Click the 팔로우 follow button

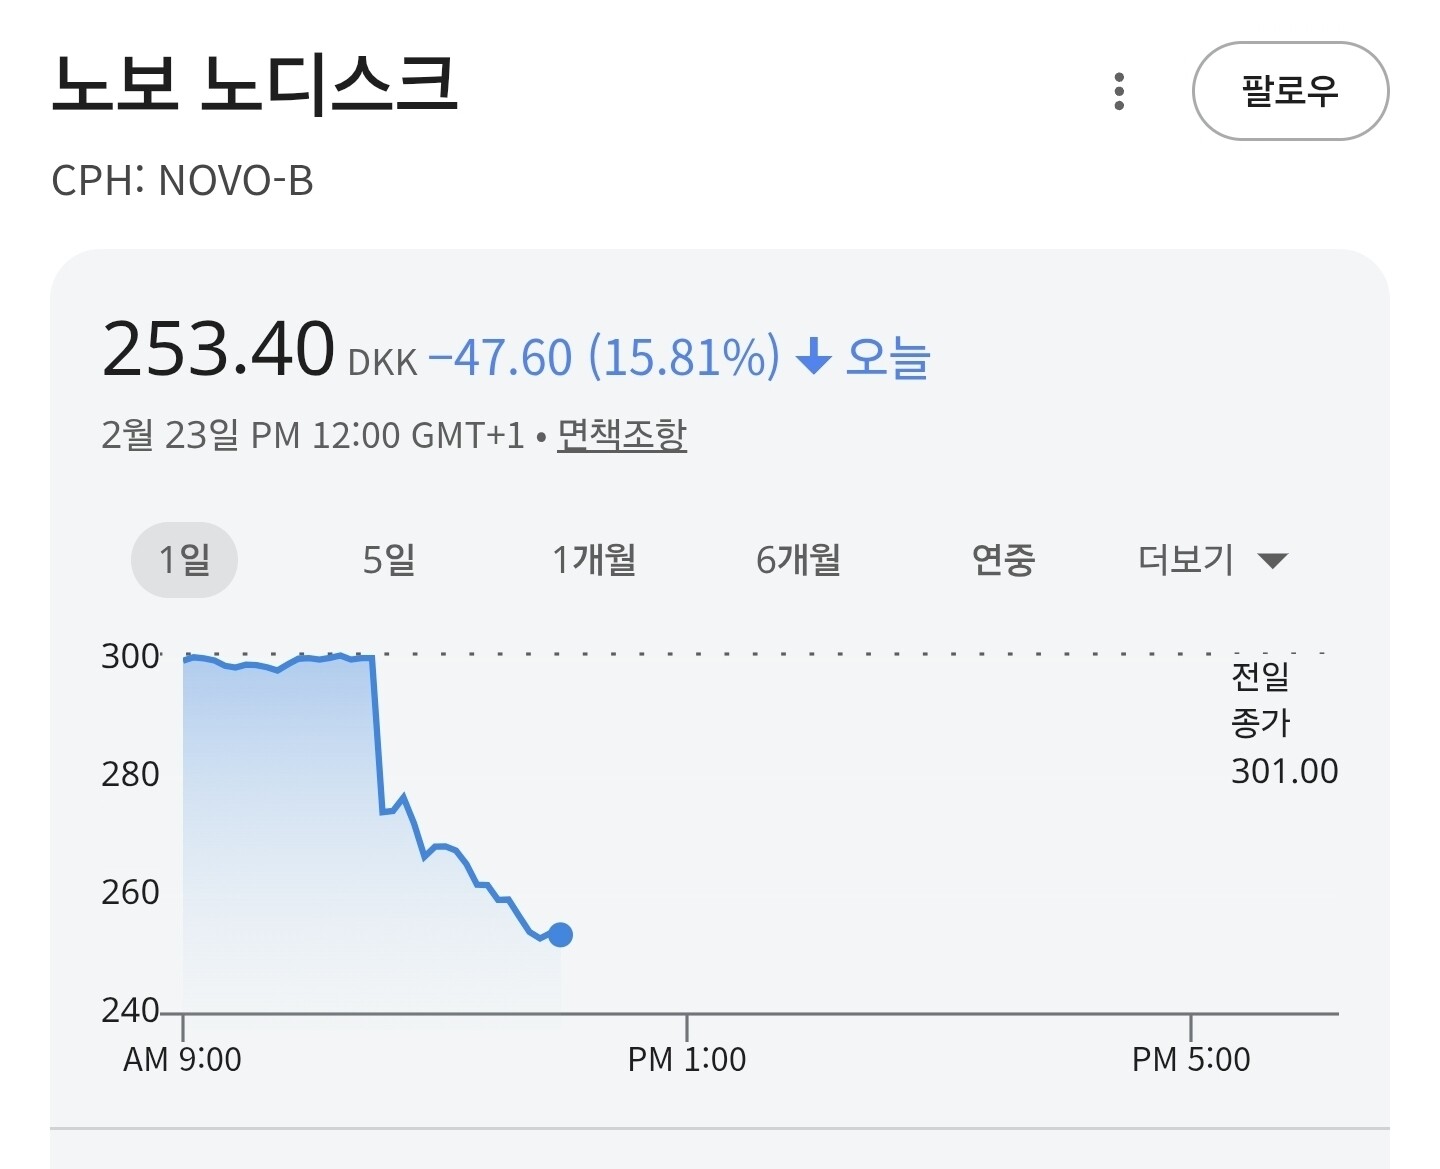pyautogui.click(x=1290, y=91)
